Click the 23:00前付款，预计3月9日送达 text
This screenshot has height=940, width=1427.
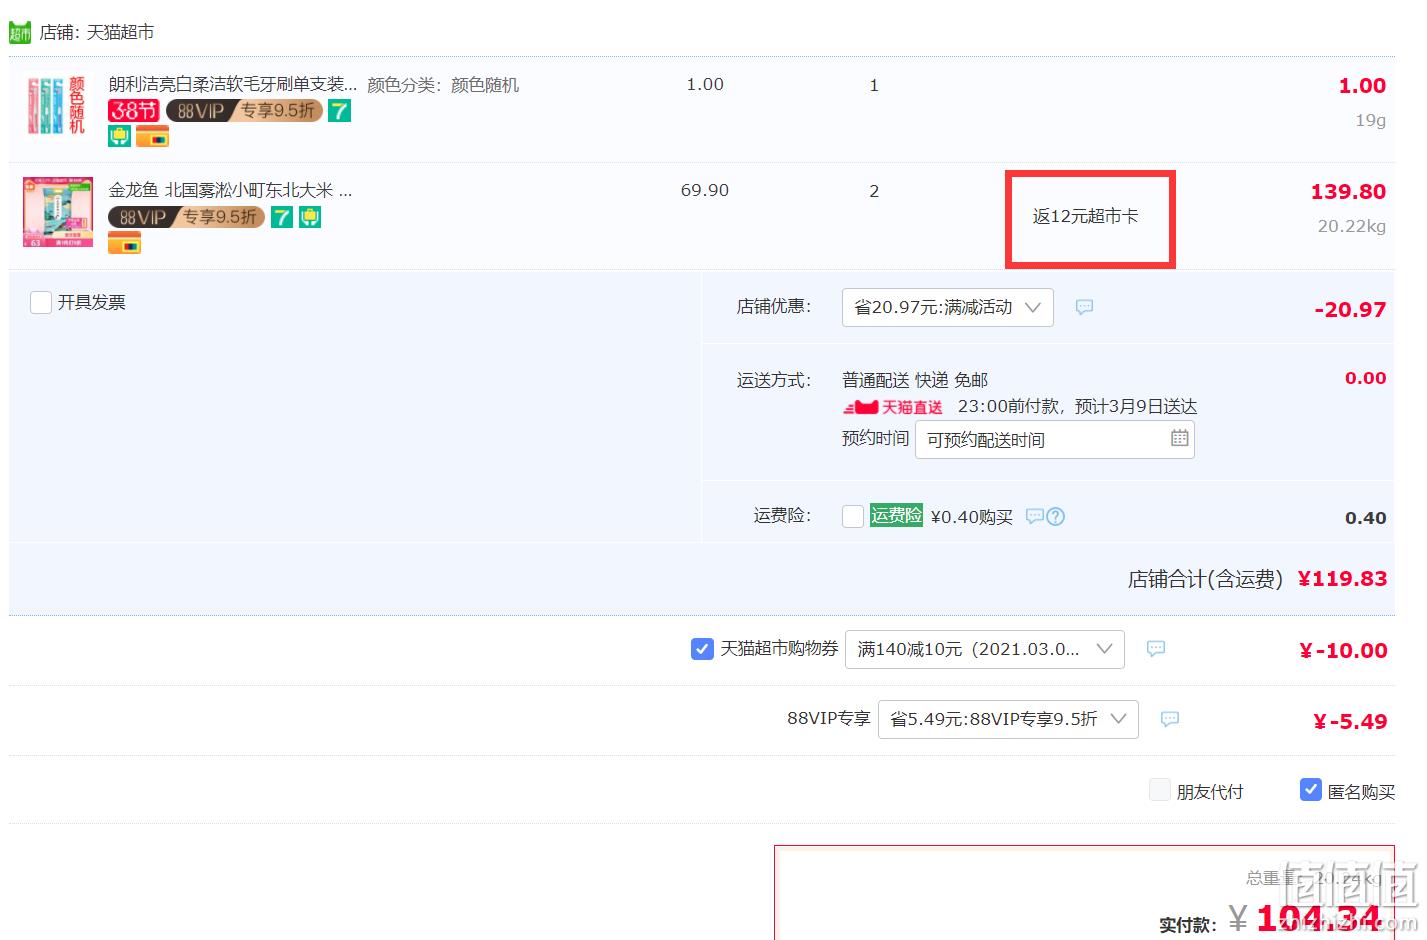click(x=1077, y=406)
